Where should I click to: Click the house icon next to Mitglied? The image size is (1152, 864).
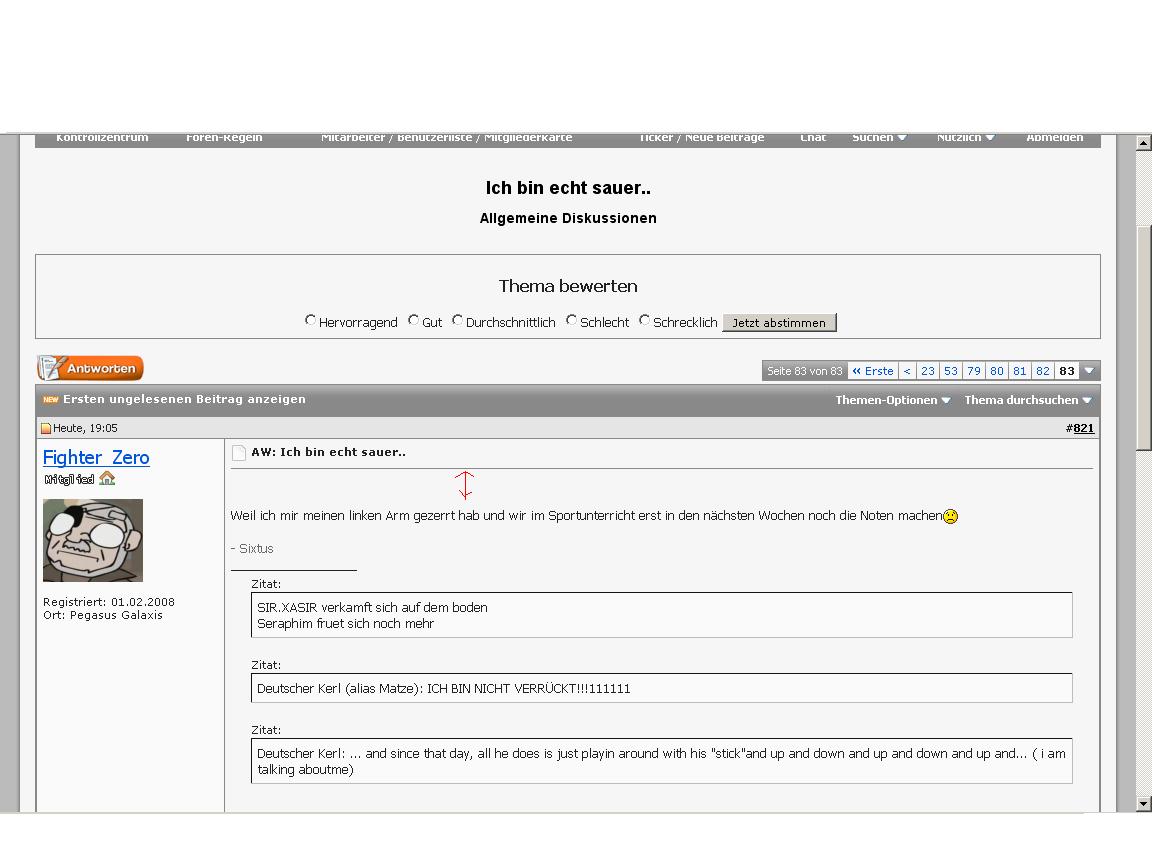click(x=107, y=479)
